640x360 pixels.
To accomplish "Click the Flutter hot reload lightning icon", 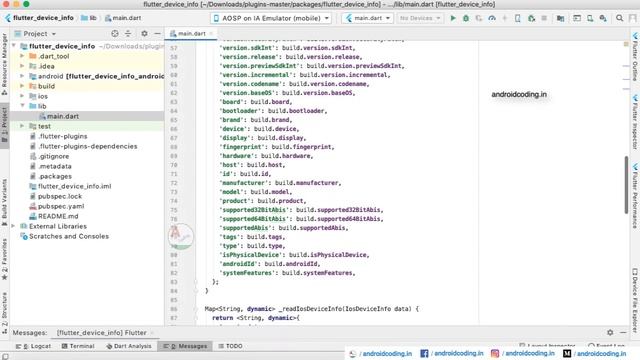I will click(505, 18).
